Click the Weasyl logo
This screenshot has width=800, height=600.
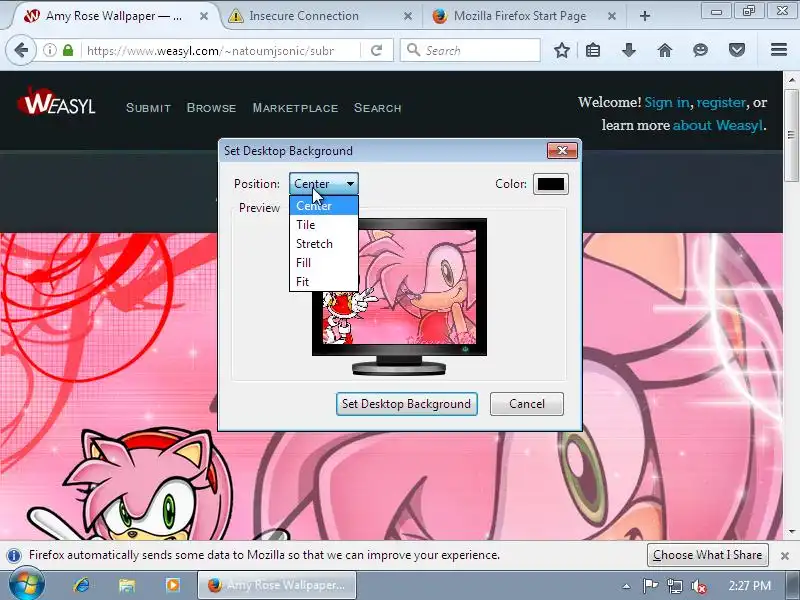tap(56, 101)
